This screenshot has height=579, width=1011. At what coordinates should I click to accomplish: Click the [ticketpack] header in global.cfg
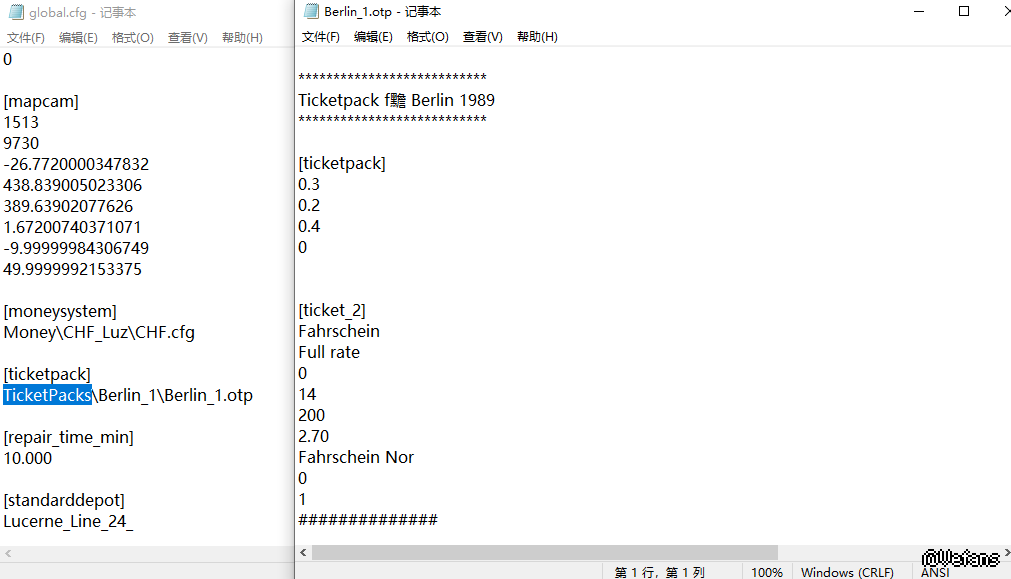pyautogui.click(x=47, y=375)
